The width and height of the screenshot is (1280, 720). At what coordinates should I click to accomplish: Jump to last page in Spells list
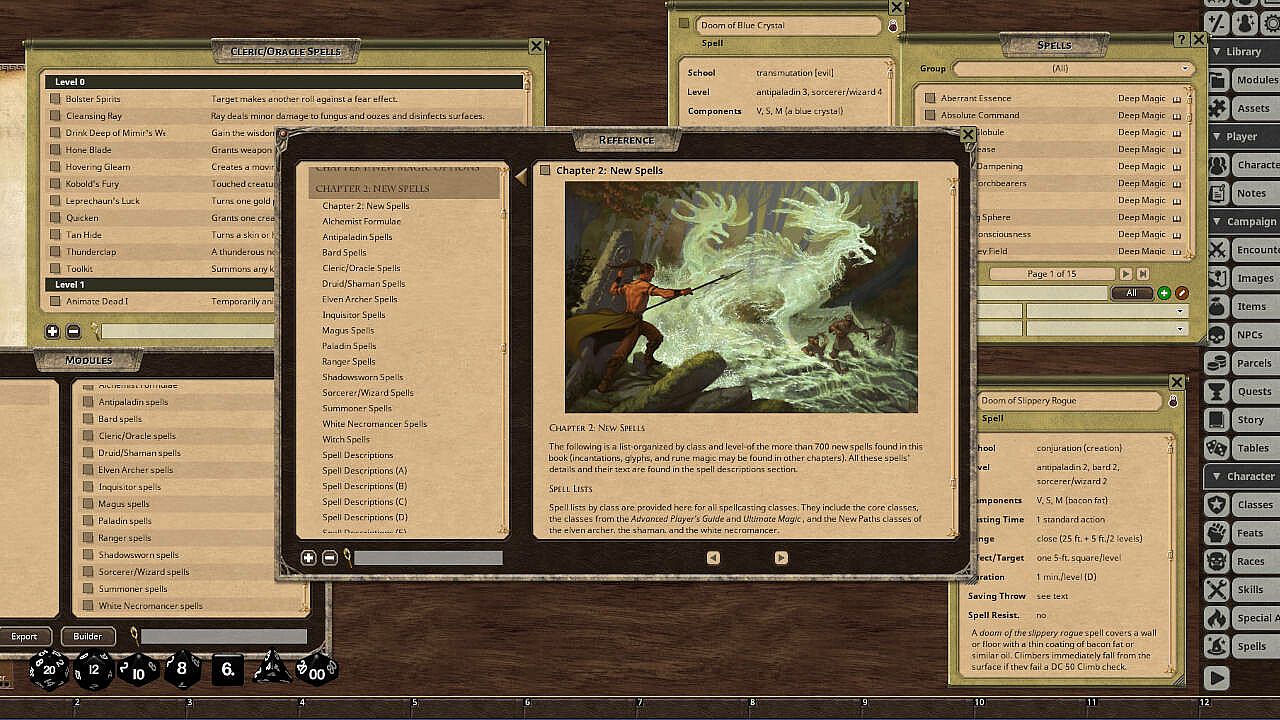point(1143,274)
